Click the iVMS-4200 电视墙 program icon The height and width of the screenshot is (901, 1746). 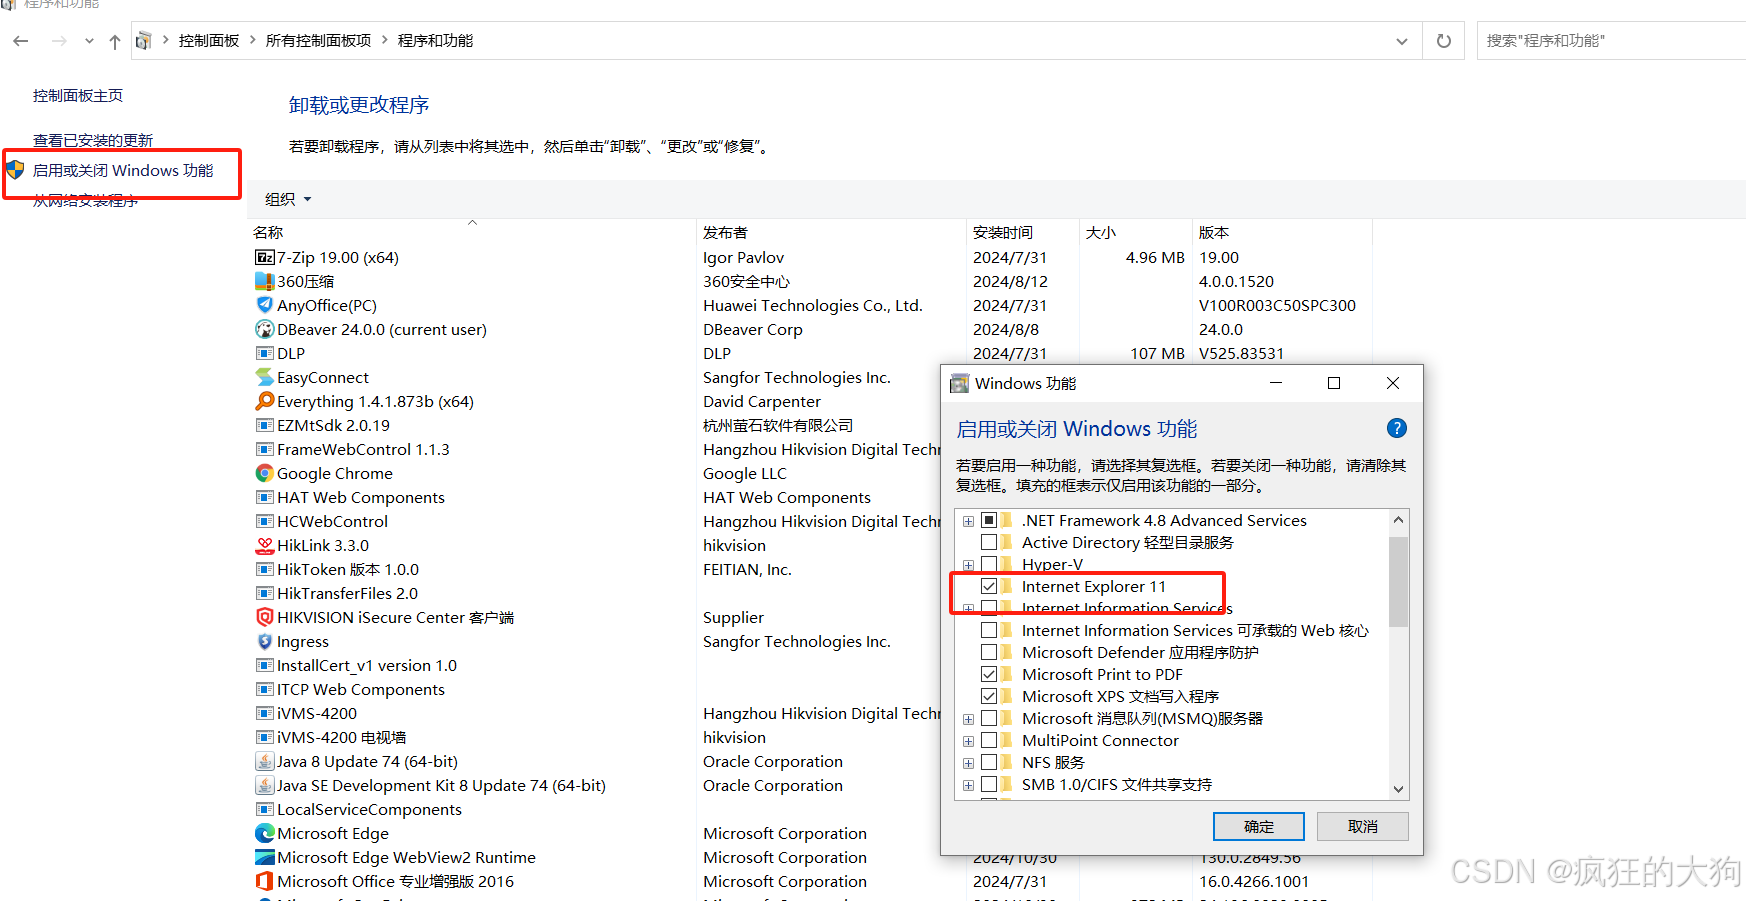pos(264,737)
